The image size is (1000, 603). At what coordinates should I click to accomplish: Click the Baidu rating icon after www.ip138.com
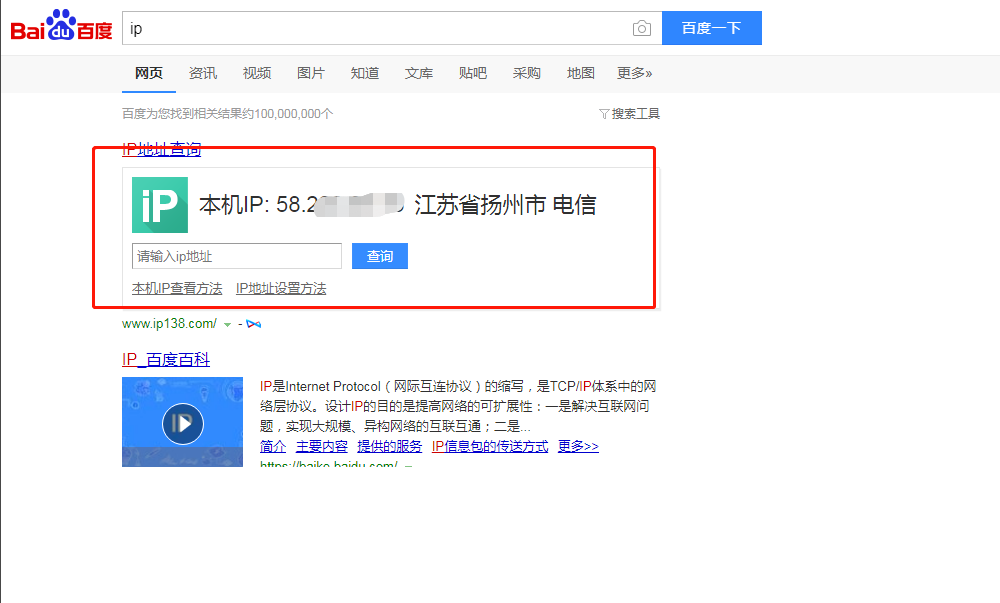[252, 323]
